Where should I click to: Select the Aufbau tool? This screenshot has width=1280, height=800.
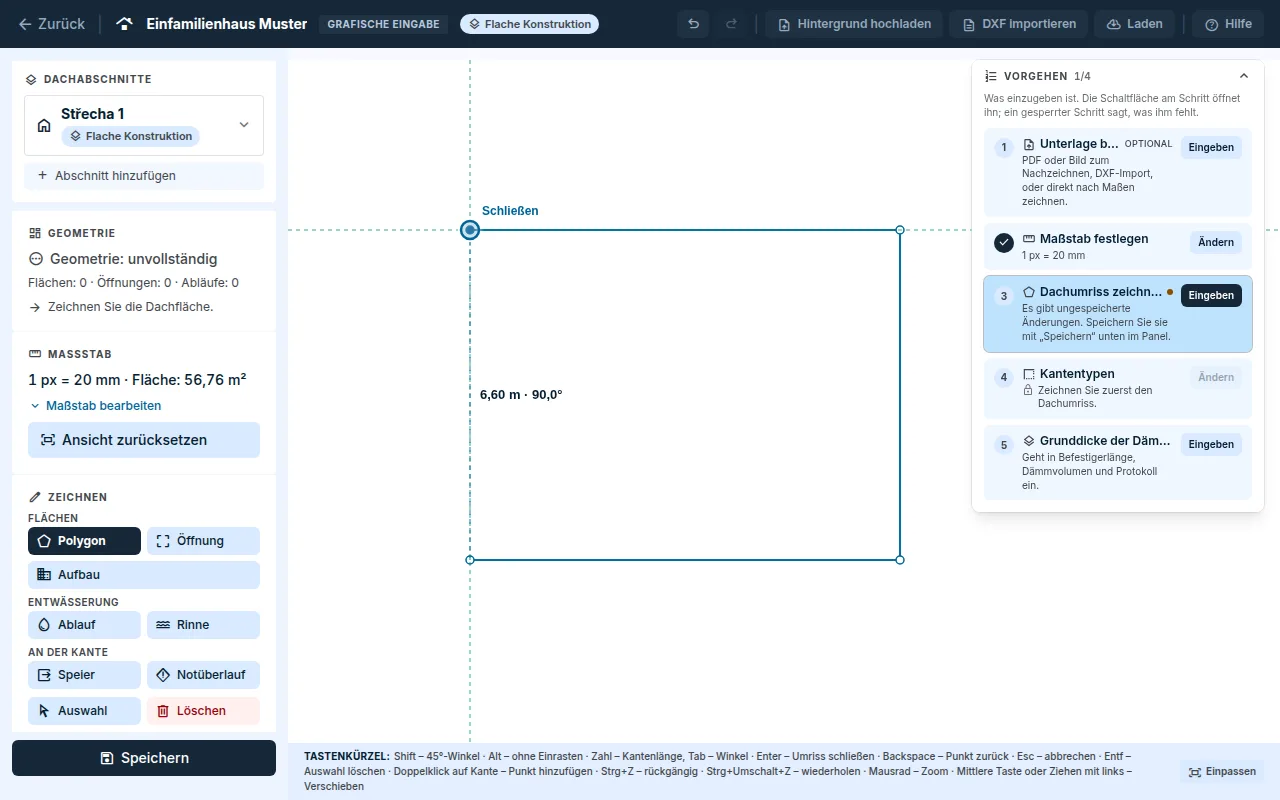tap(144, 575)
